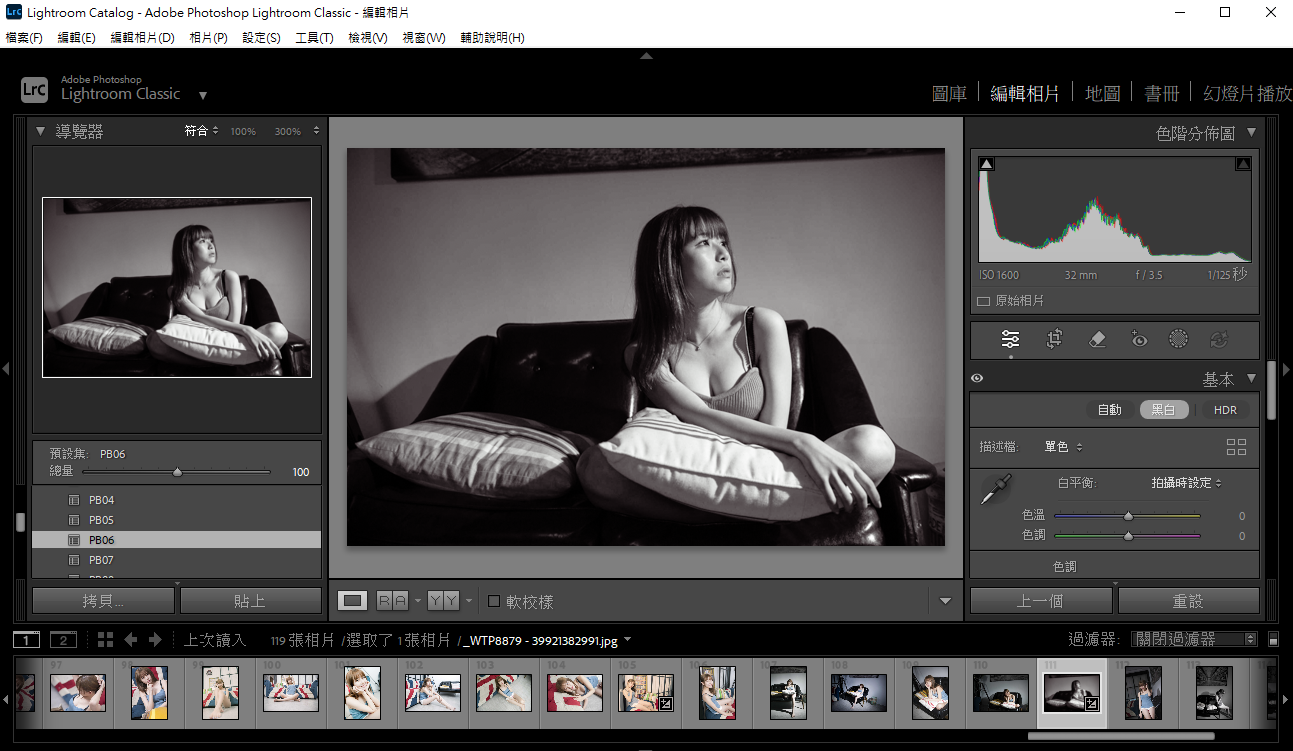Enable HDR editing mode

[x=1225, y=410]
